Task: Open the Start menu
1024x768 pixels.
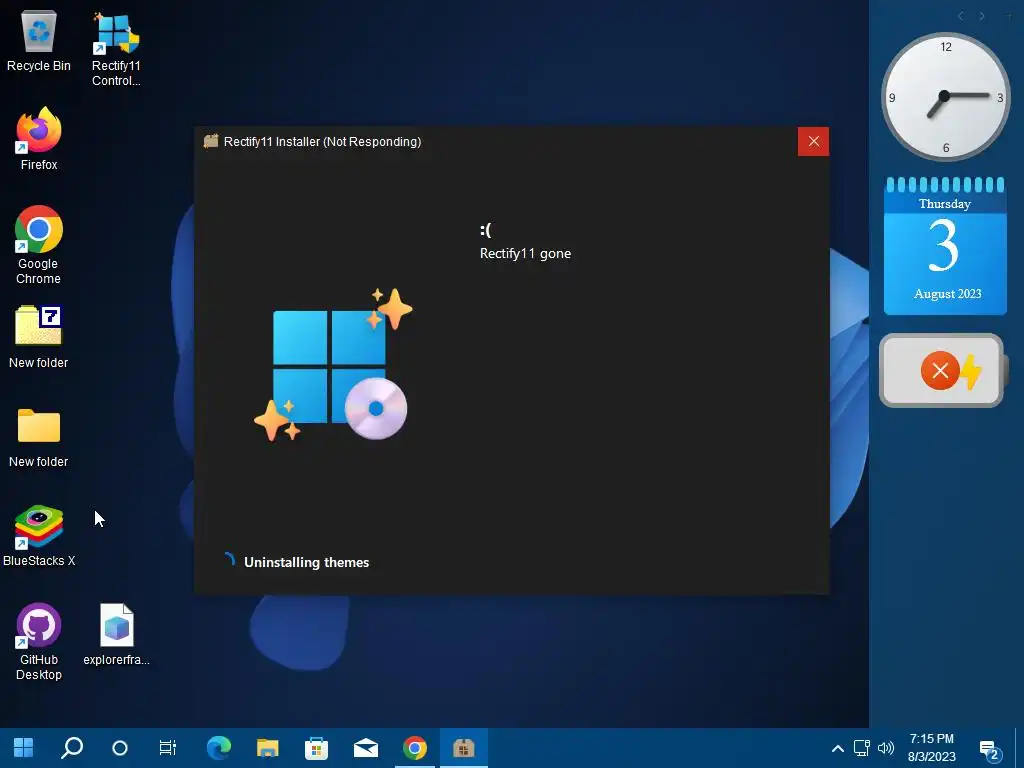Action: (24, 748)
